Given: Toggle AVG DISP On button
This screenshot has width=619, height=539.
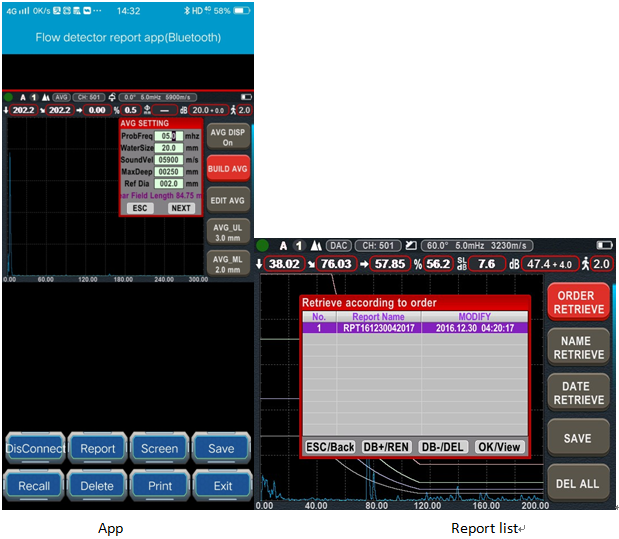Looking at the screenshot, I should click(x=227, y=137).
